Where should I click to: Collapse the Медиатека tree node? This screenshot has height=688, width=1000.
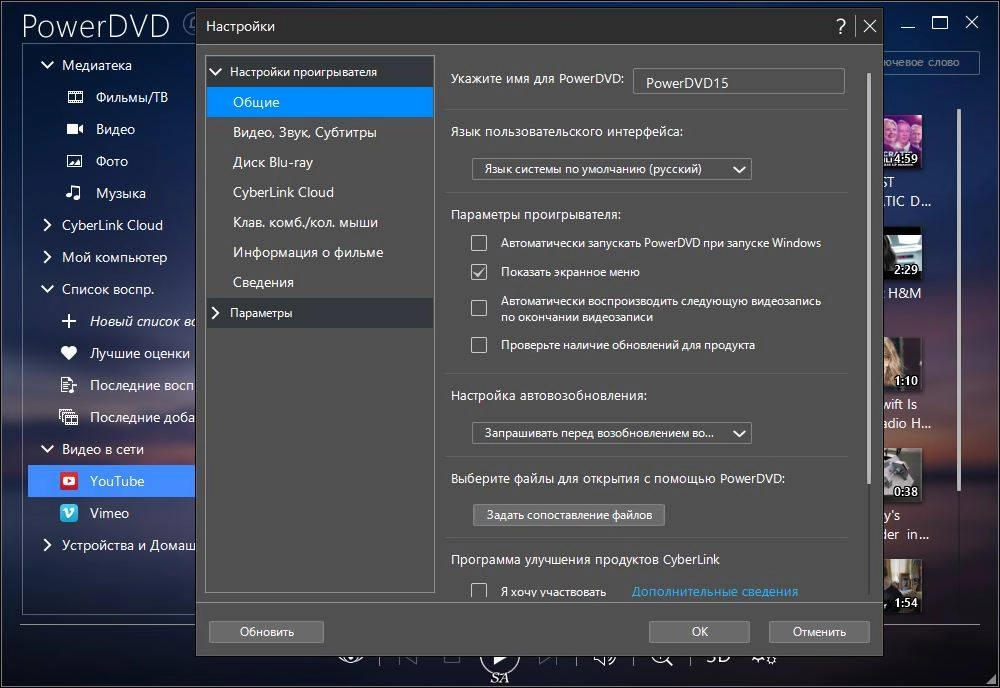coord(47,65)
